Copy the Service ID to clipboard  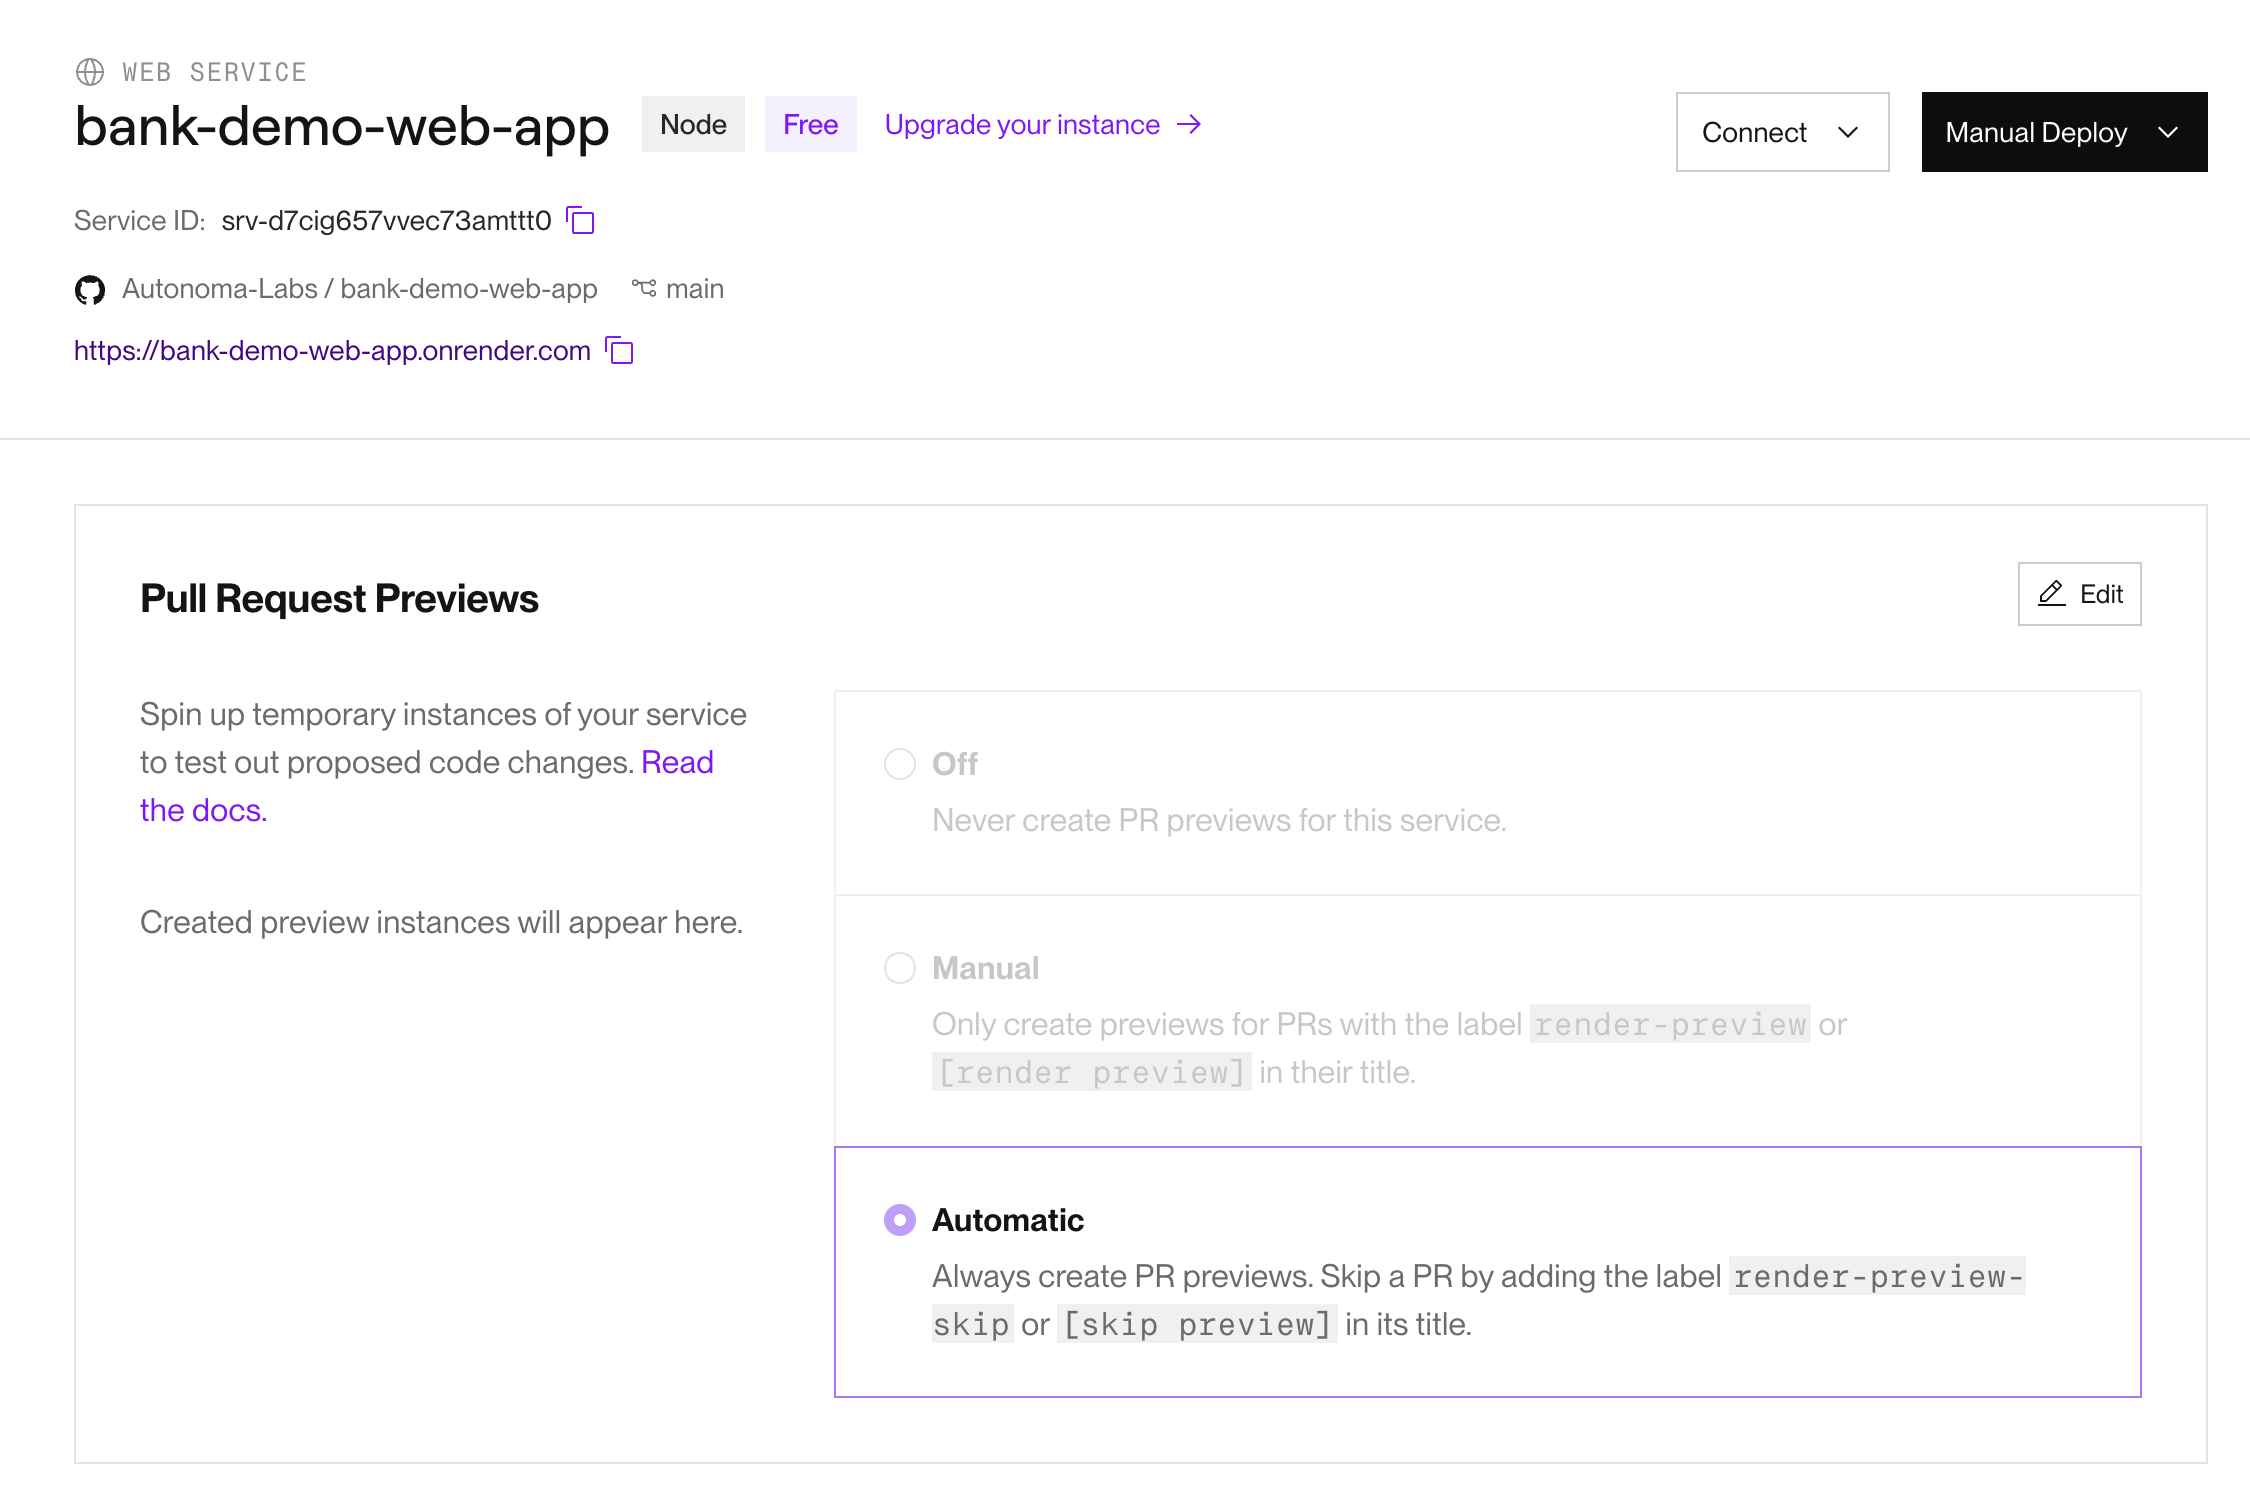point(581,220)
